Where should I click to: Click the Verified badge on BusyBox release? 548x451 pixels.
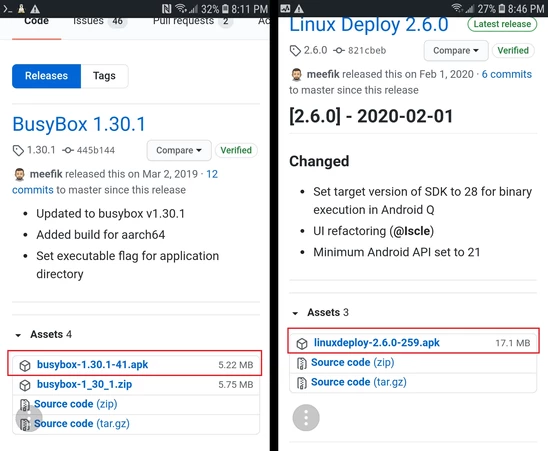(236, 150)
